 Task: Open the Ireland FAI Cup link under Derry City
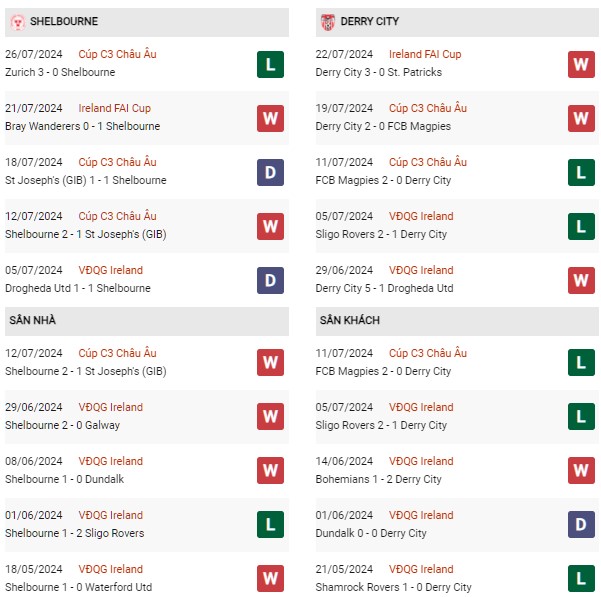(425, 54)
